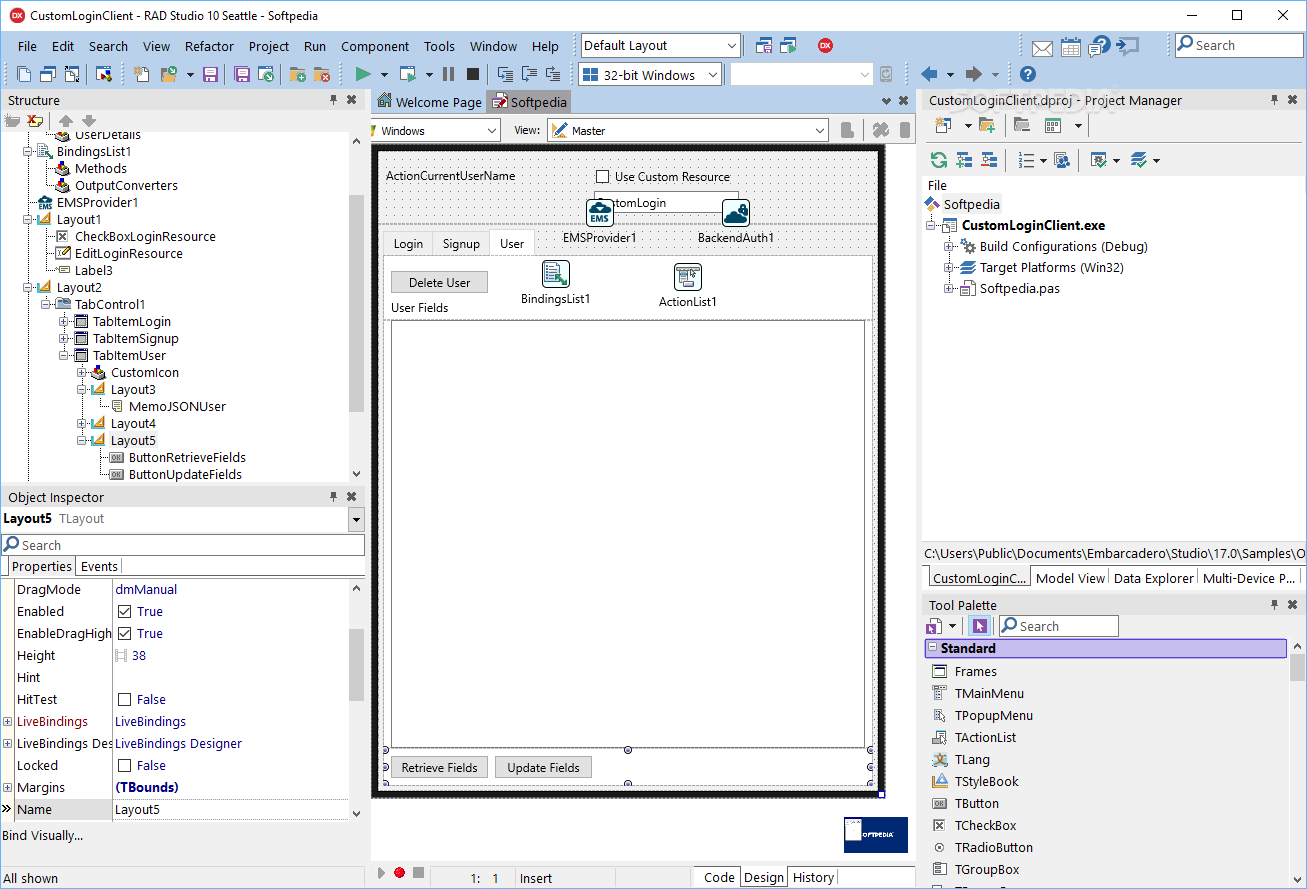Viewport: 1307px width, 889px height.
Task: Toggle the Locked False checkbox
Action: pos(125,766)
